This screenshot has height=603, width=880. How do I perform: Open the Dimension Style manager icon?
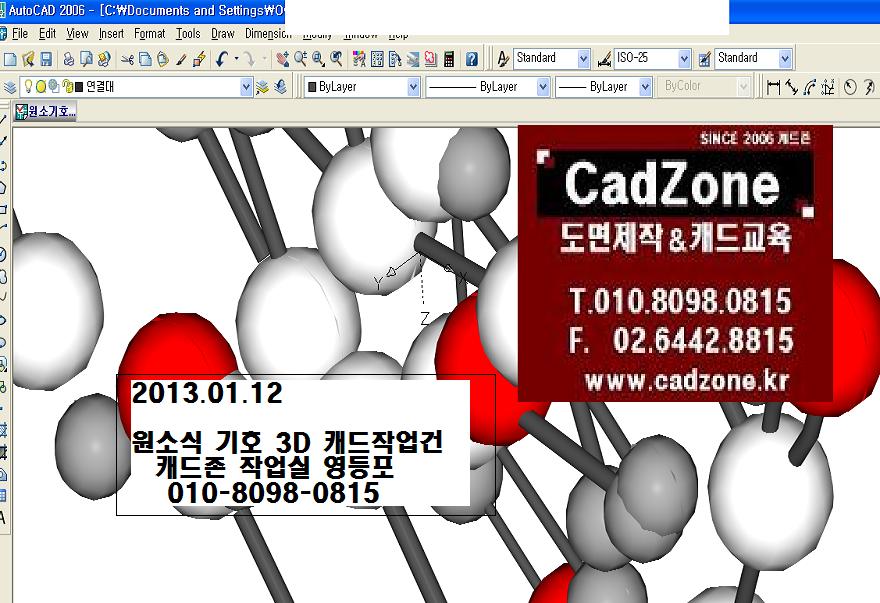coord(604,58)
